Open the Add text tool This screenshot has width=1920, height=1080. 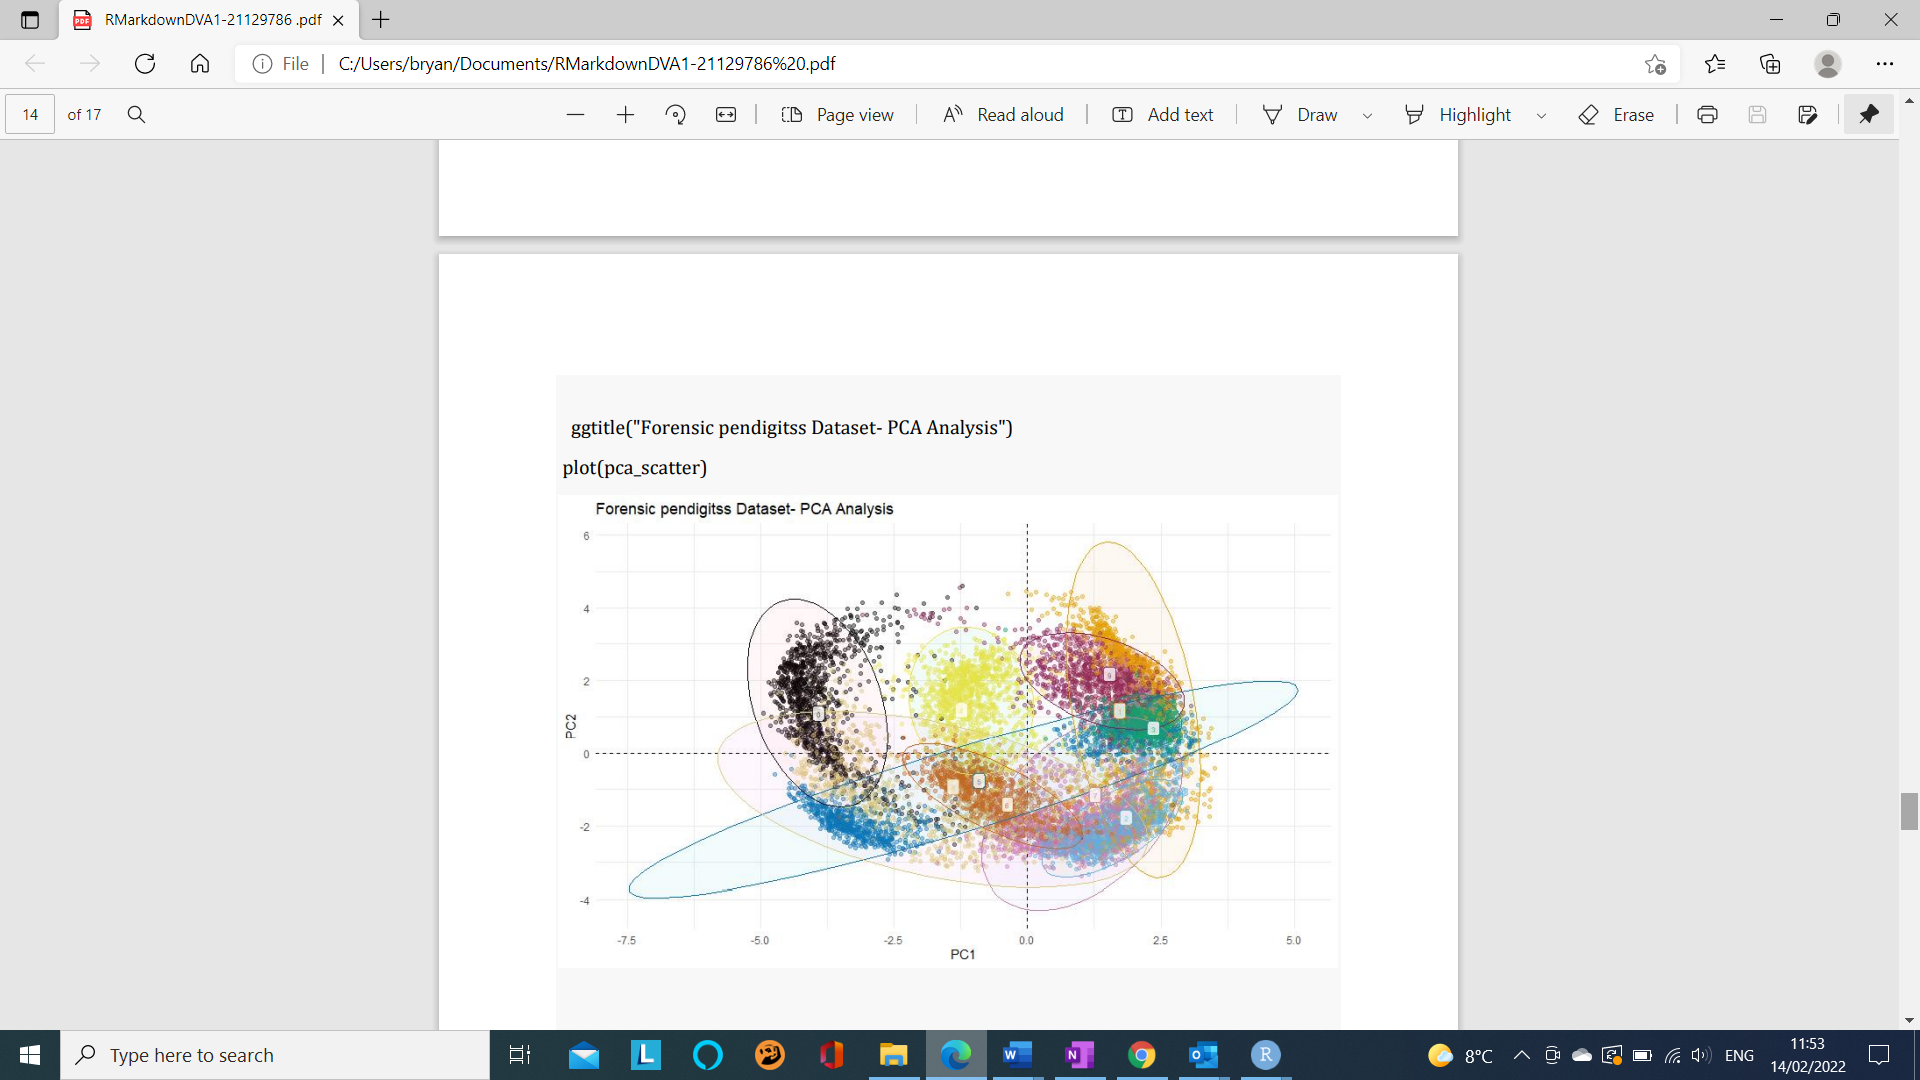1161,114
